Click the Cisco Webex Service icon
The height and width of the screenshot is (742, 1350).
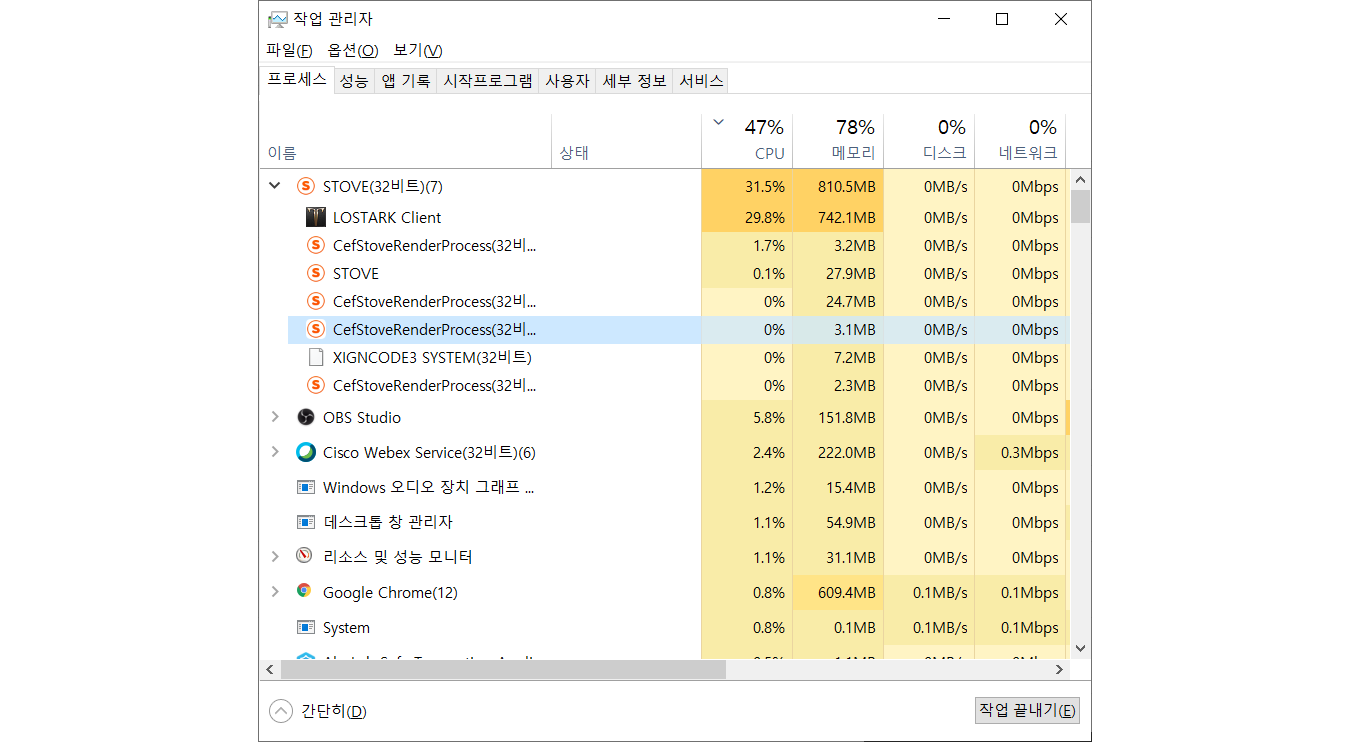pyautogui.click(x=306, y=452)
